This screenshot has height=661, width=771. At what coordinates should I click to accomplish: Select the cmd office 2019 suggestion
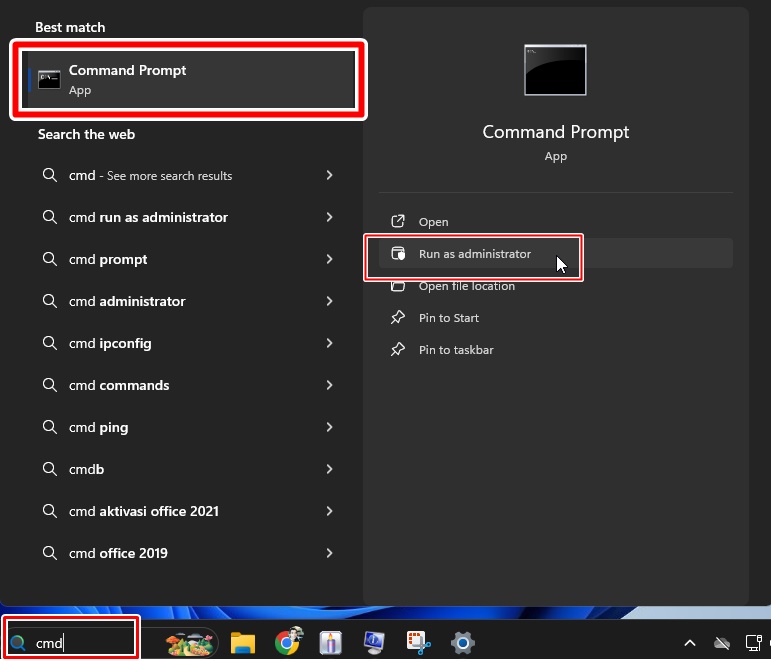188,553
